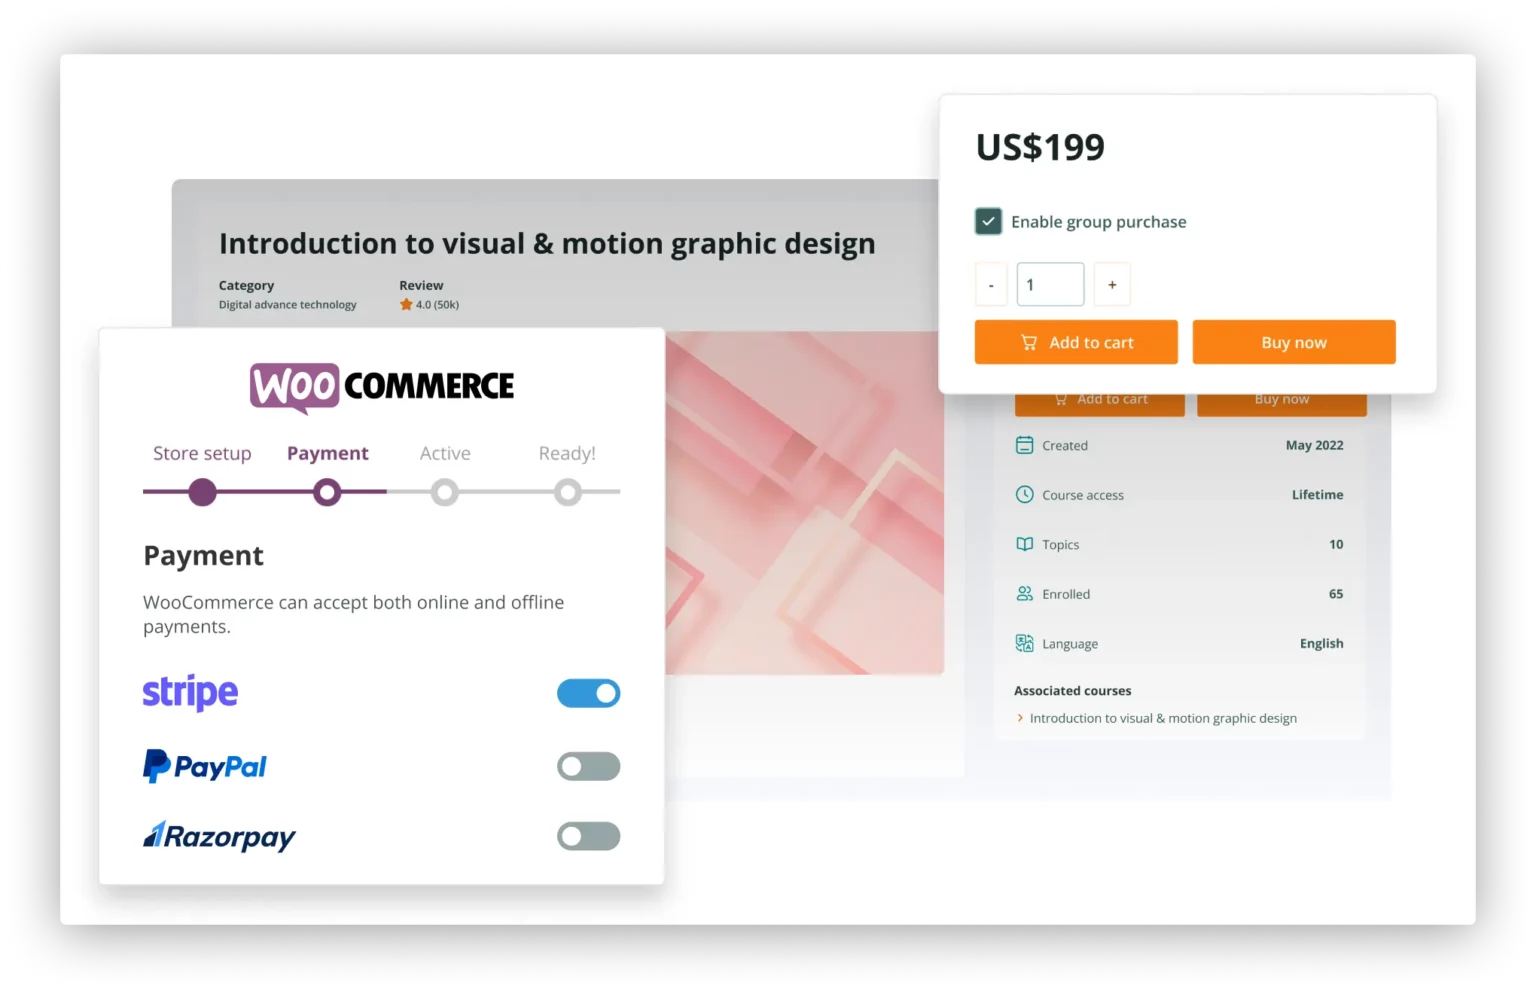Click the Store setup progress dot

[x=203, y=492]
